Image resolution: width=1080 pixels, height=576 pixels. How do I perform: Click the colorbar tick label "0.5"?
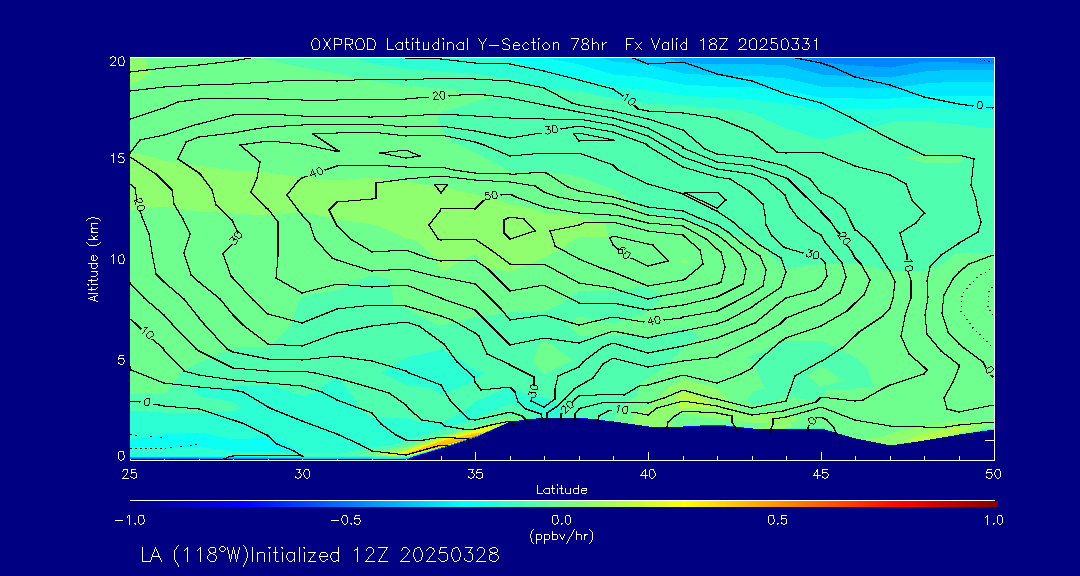coord(778,520)
